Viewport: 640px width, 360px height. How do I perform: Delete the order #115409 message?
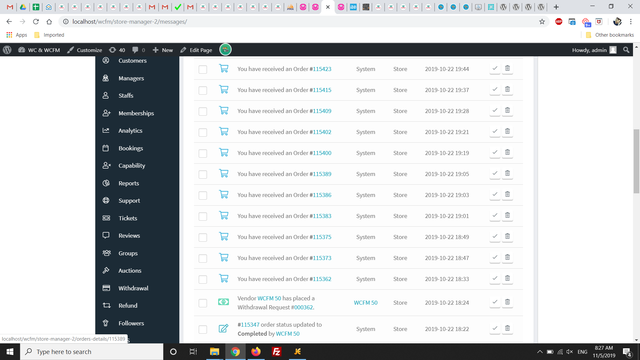[x=507, y=111]
